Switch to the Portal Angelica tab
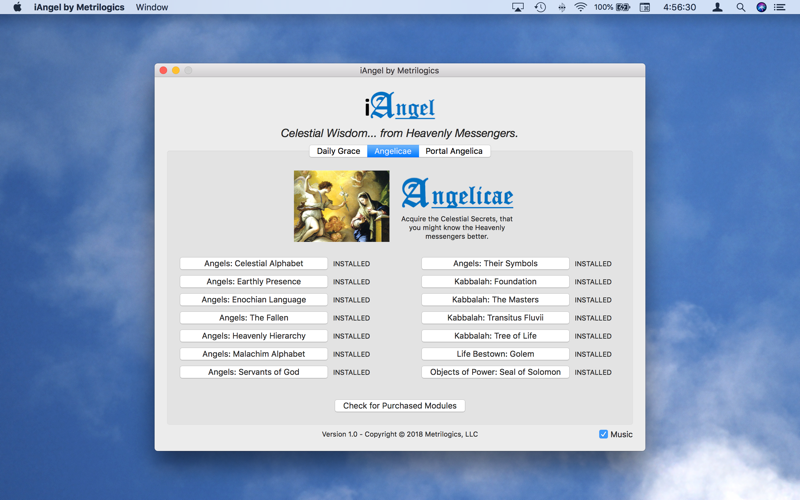Screen dimensions: 800x500 click(x=454, y=151)
